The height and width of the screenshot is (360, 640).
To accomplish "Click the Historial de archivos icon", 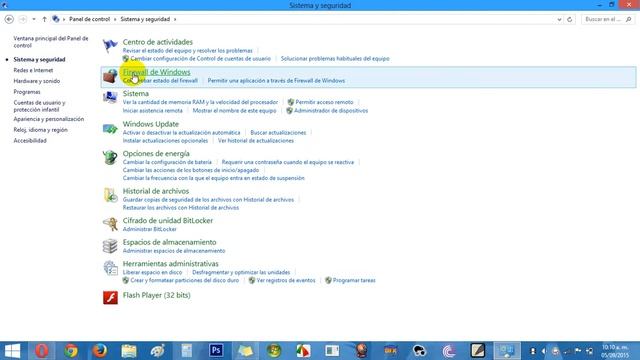I will [110, 195].
